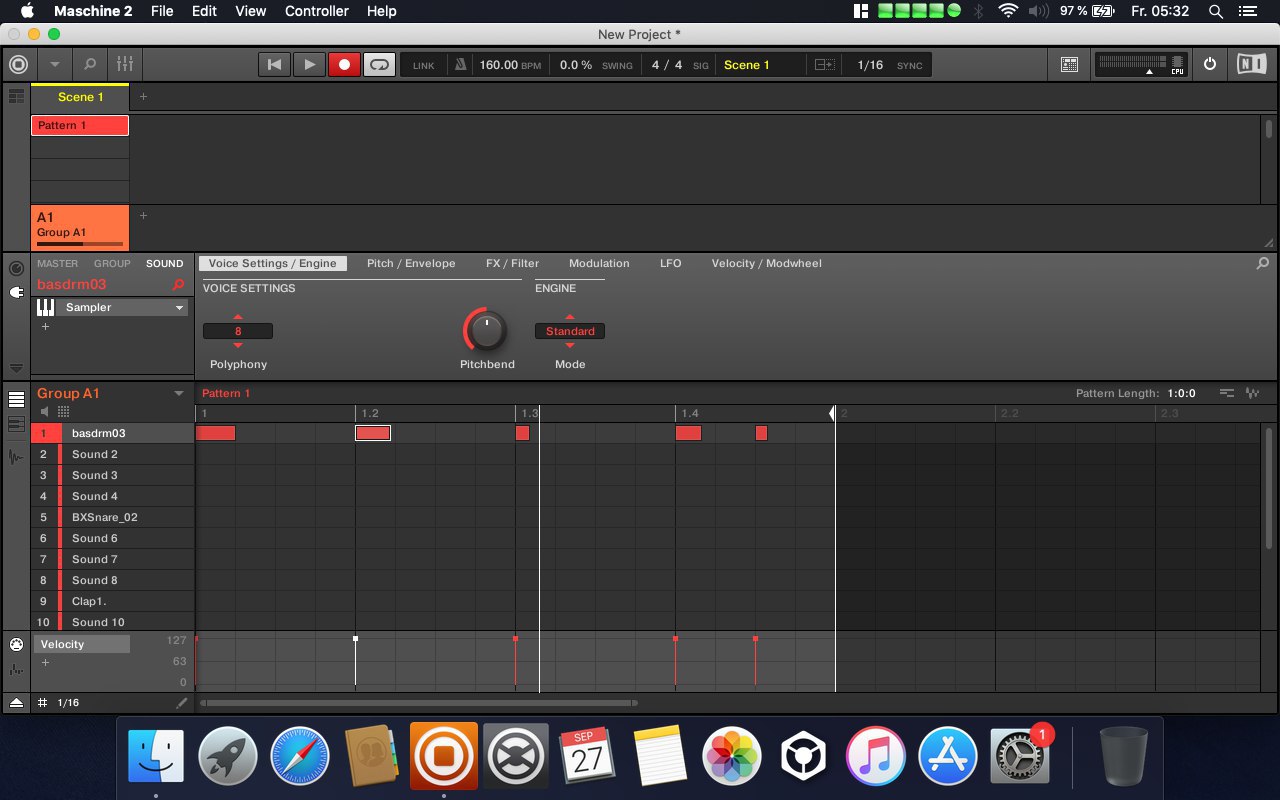Image resolution: width=1280 pixels, height=800 pixels.
Task: Select the Pattern 1 slot
Action: click(x=80, y=126)
